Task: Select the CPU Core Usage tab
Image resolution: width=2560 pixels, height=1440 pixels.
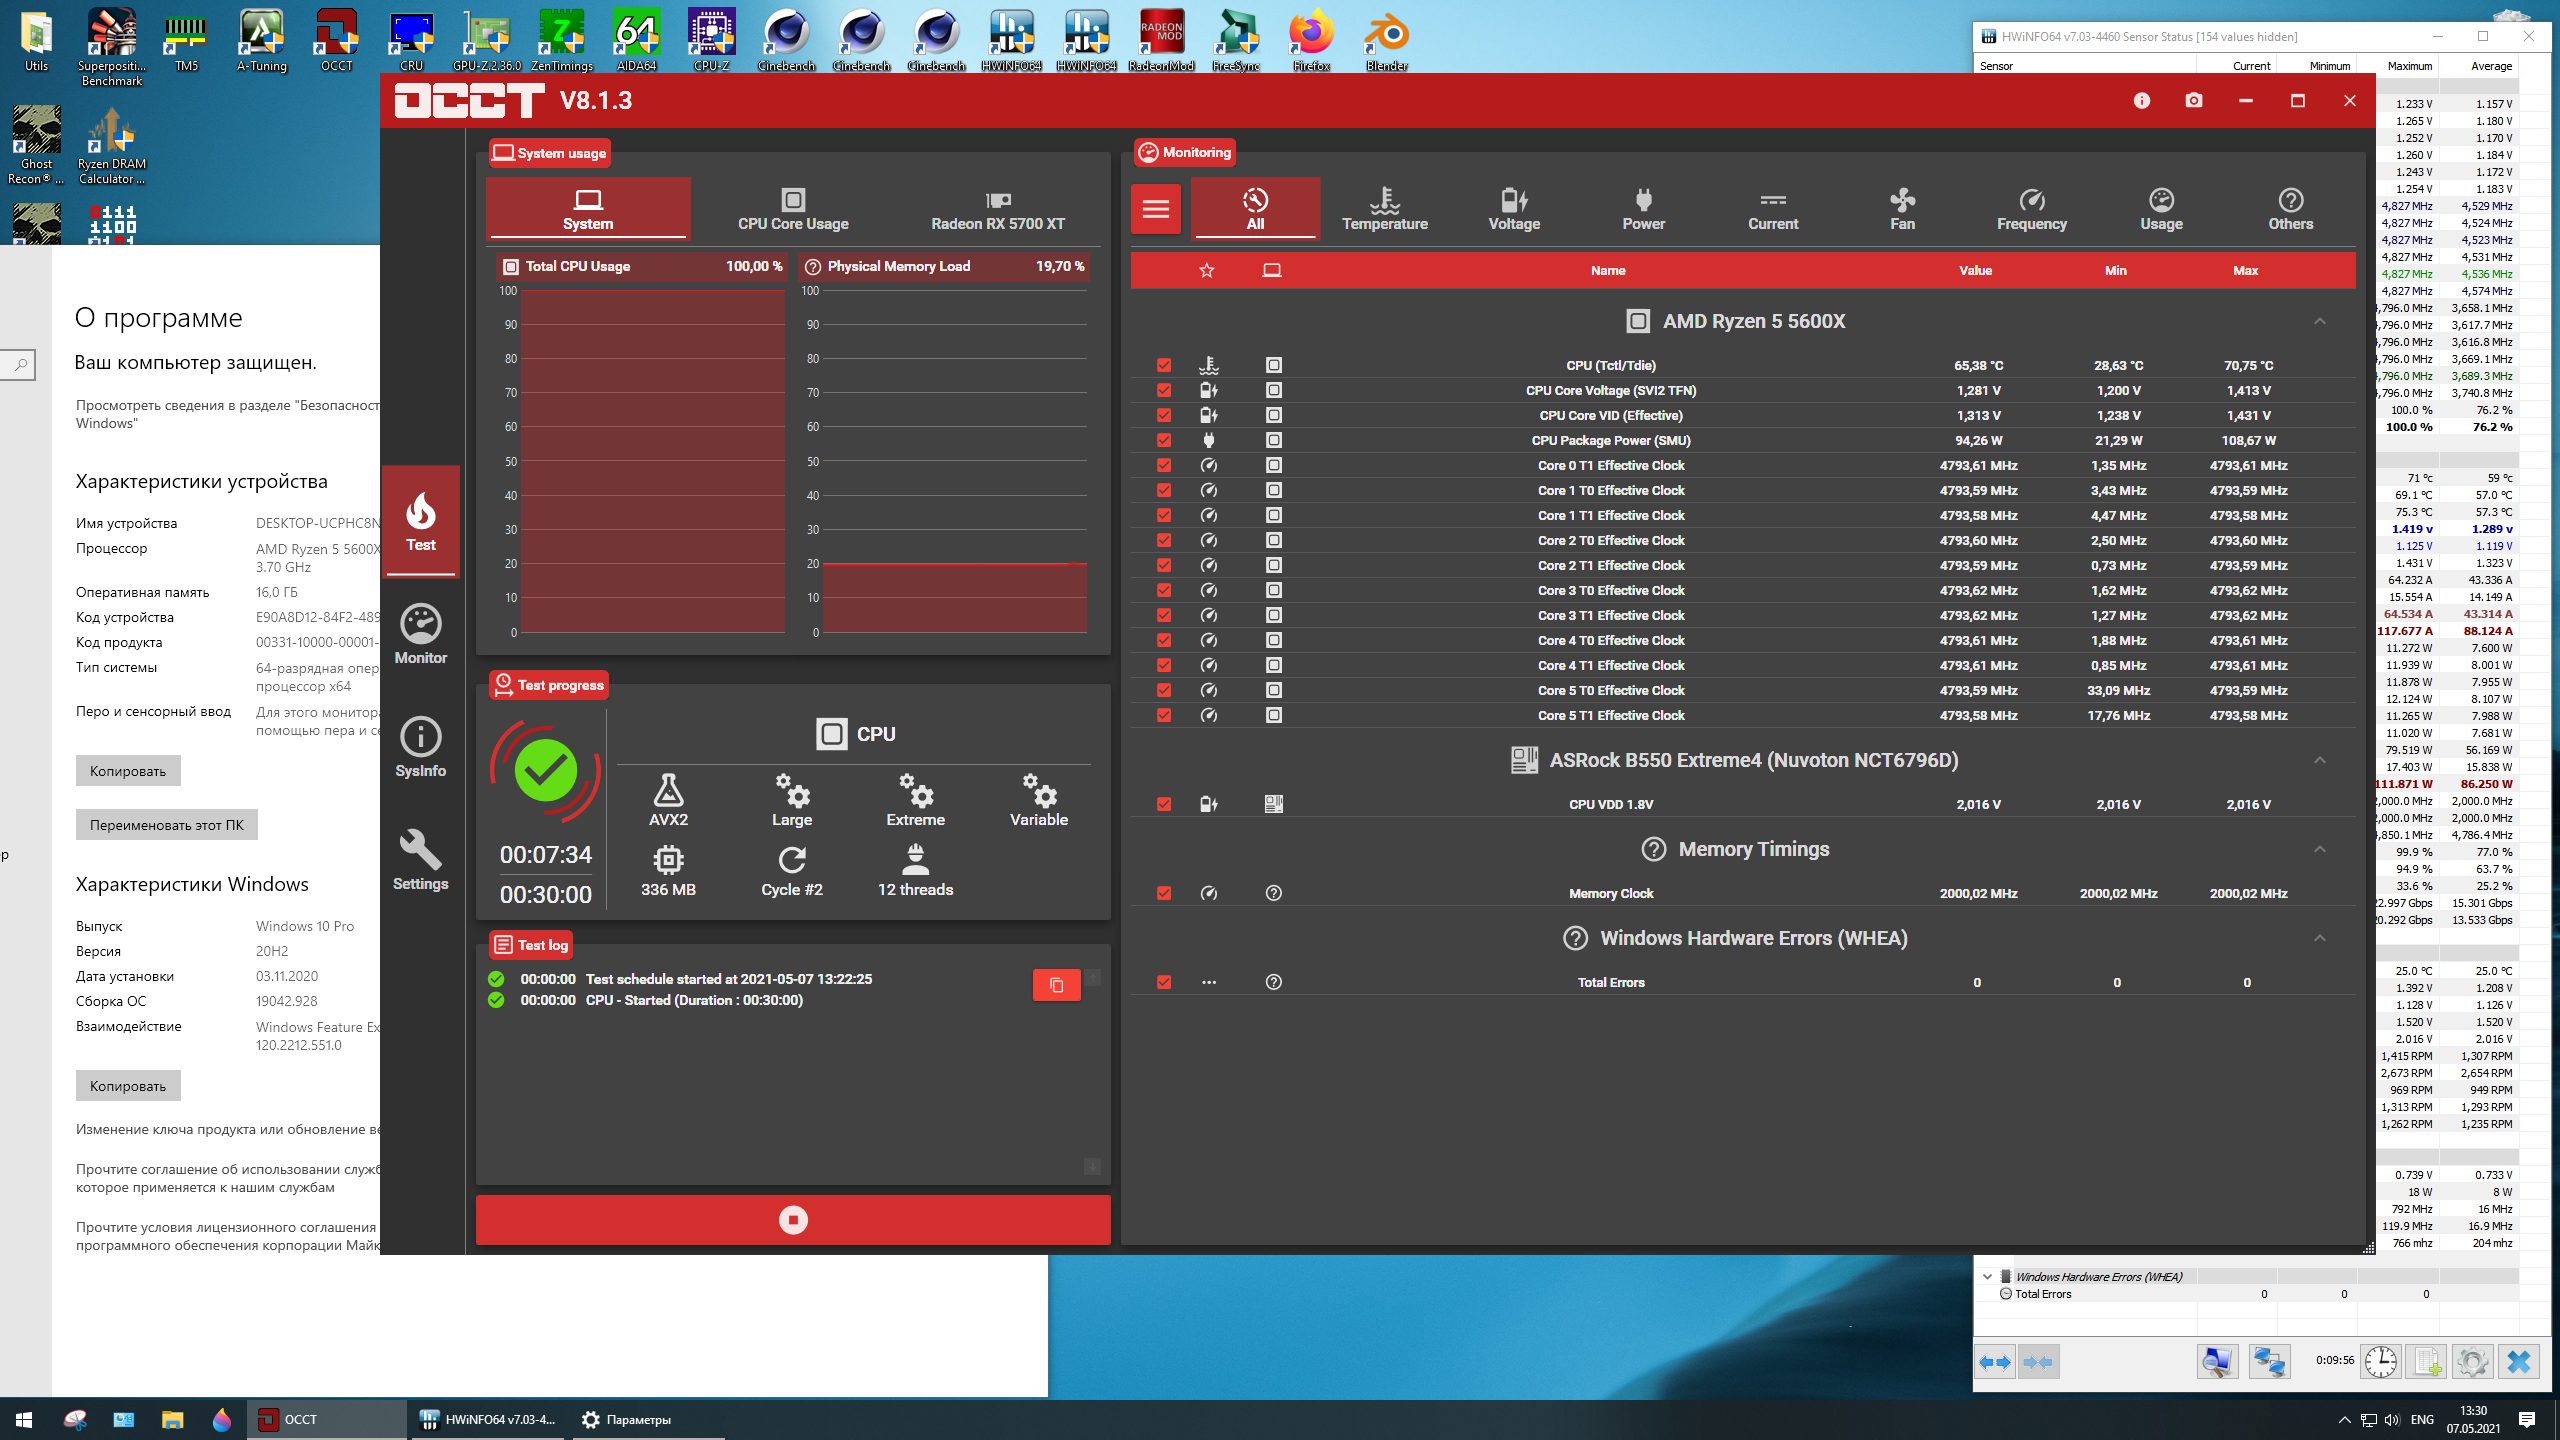Action: [x=793, y=209]
